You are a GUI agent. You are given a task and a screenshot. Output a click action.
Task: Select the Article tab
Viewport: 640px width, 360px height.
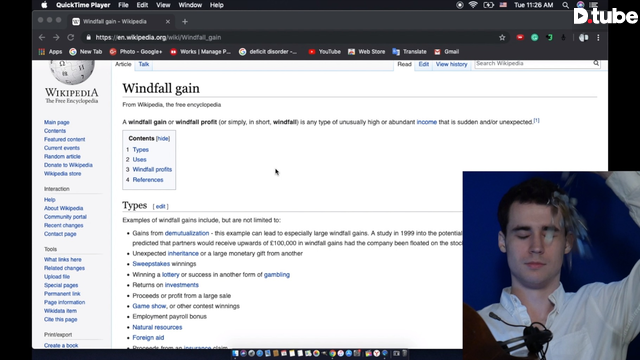123,64
